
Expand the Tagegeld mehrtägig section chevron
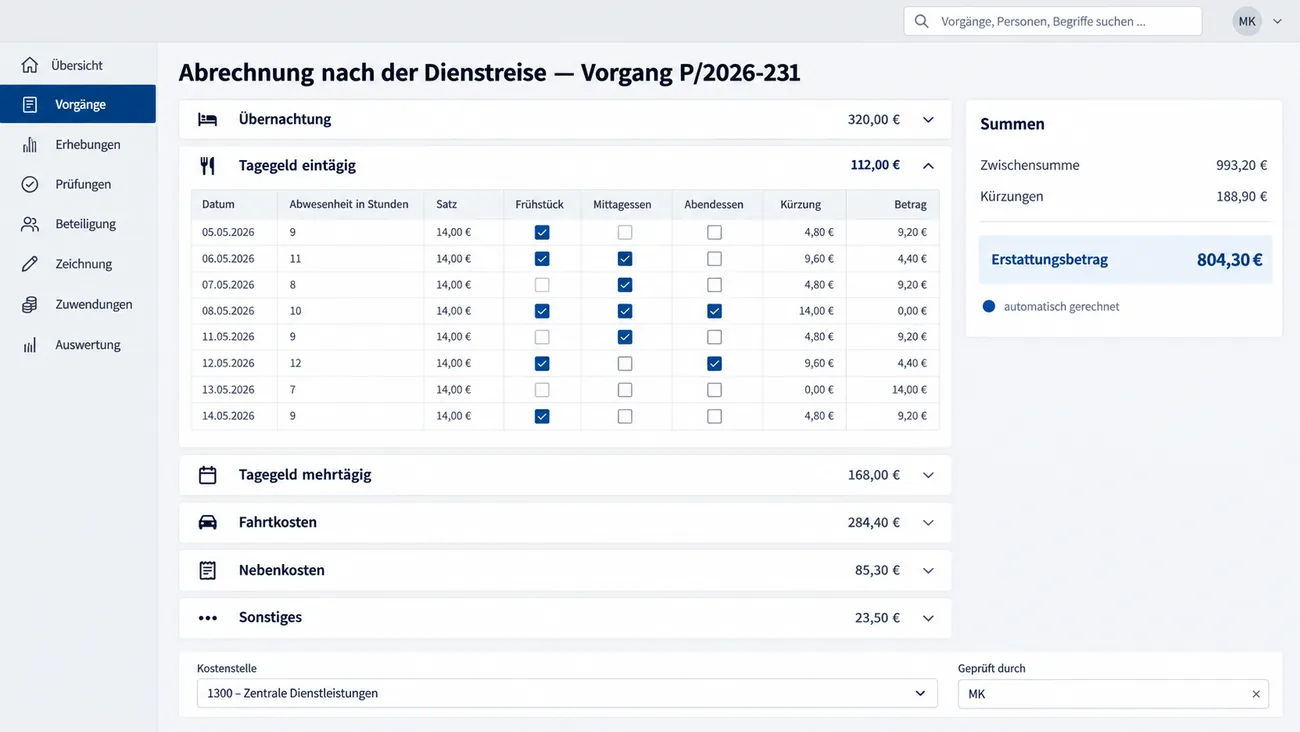pos(928,475)
